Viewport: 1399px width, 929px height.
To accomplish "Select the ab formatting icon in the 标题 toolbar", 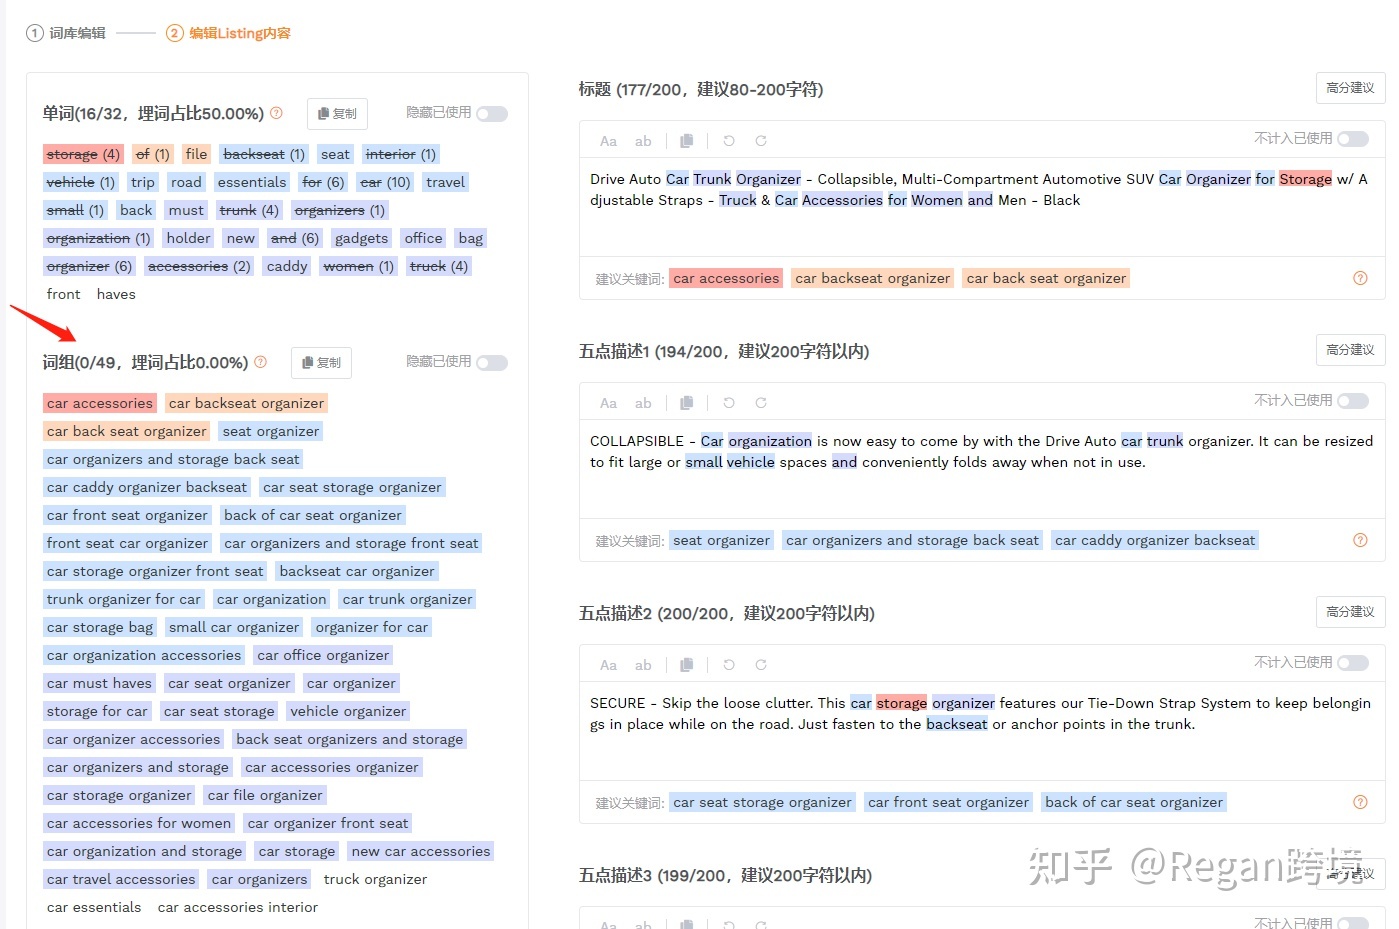I will (643, 140).
